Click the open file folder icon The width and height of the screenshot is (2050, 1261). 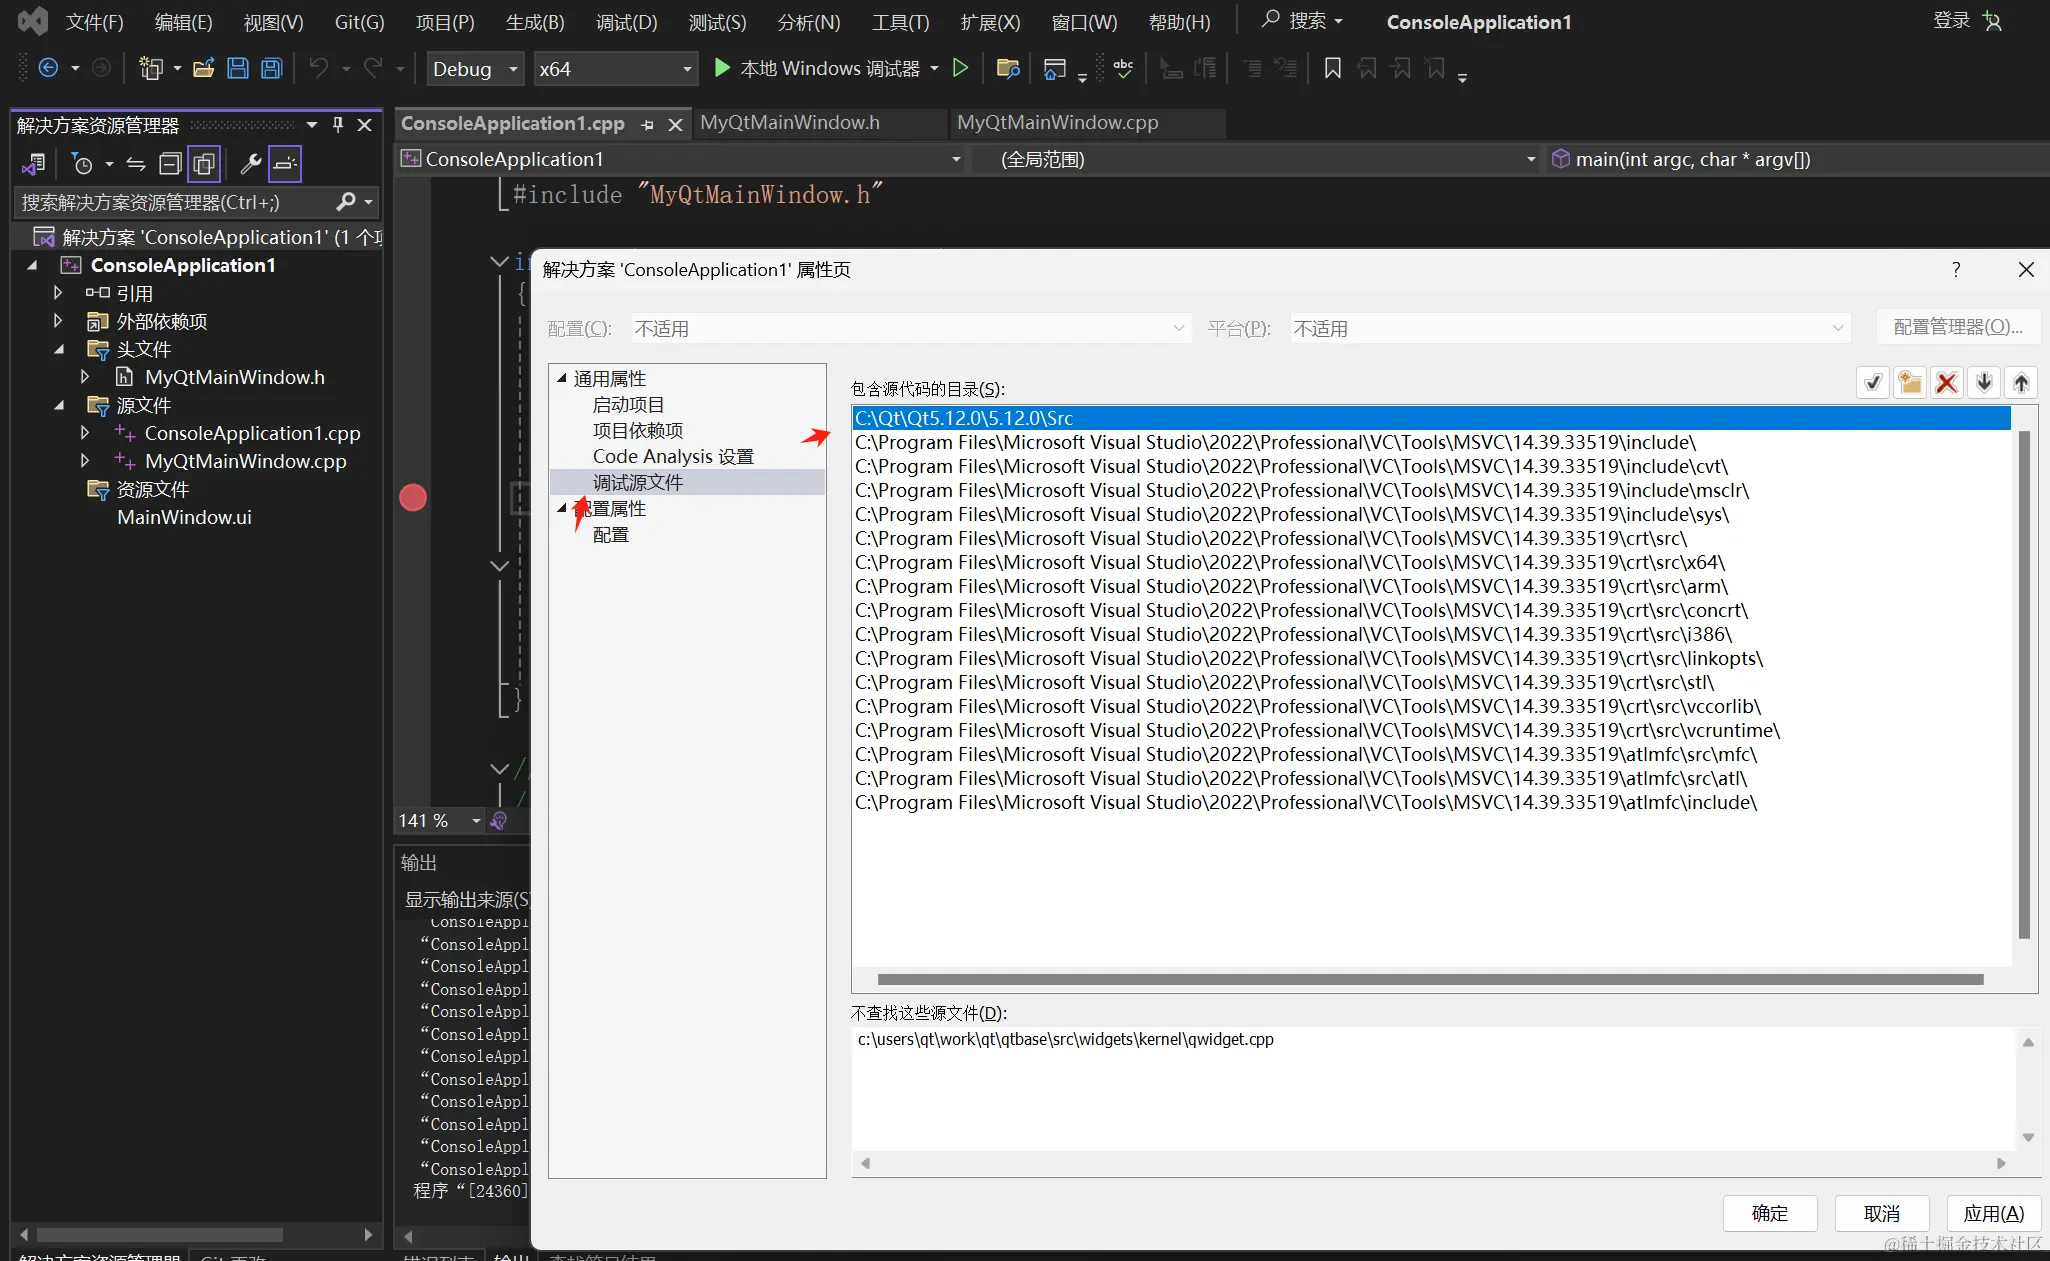click(204, 68)
